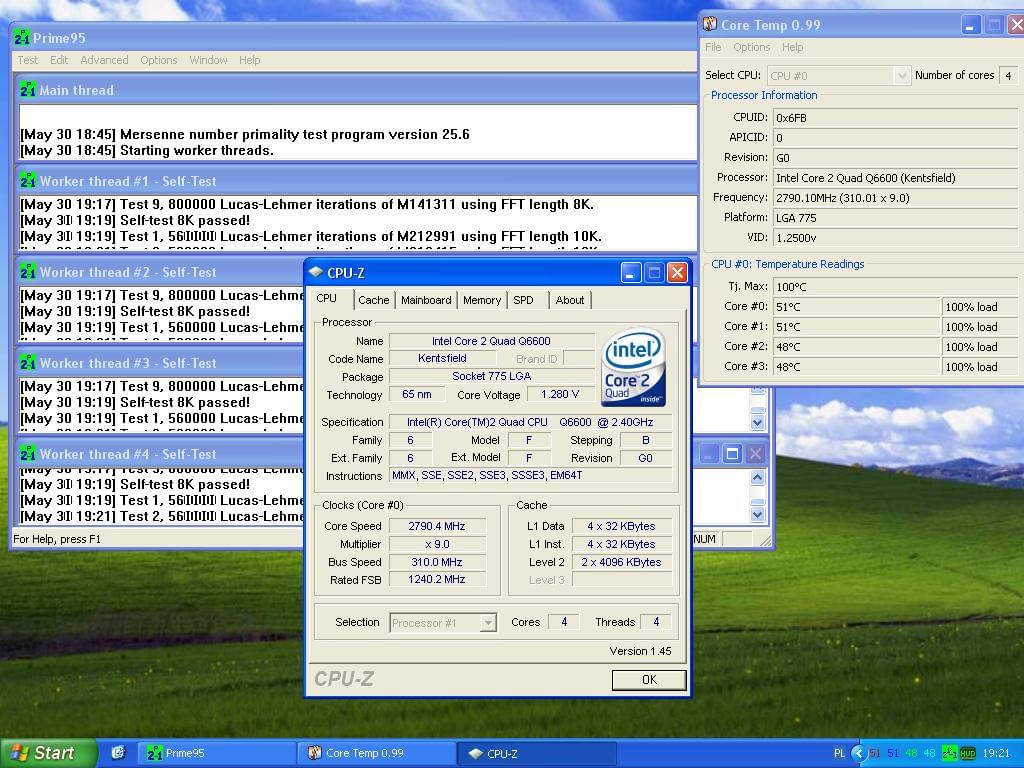Open the Cache tab in CPU-Z
This screenshot has height=768, width=1024.
click(x=373, y=300)
